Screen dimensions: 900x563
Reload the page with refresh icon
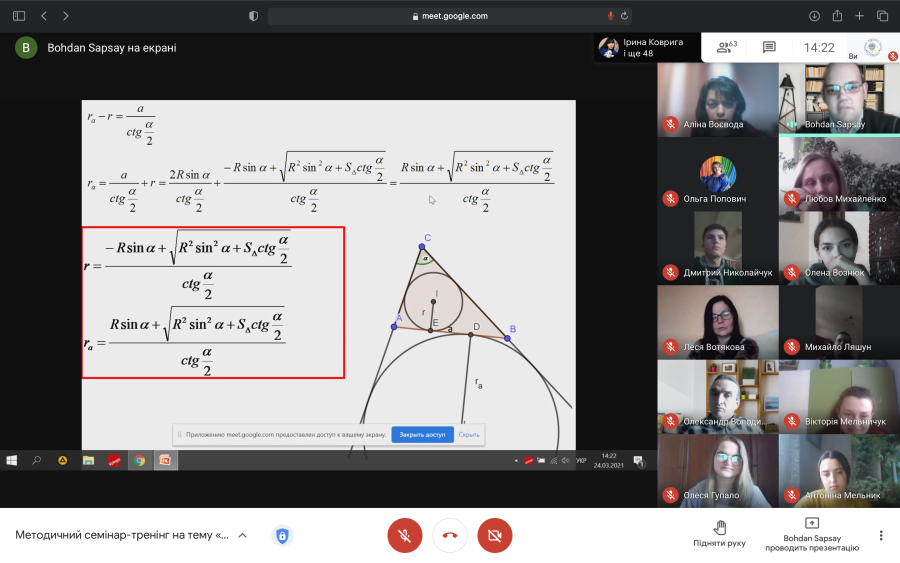pos(624,16)
